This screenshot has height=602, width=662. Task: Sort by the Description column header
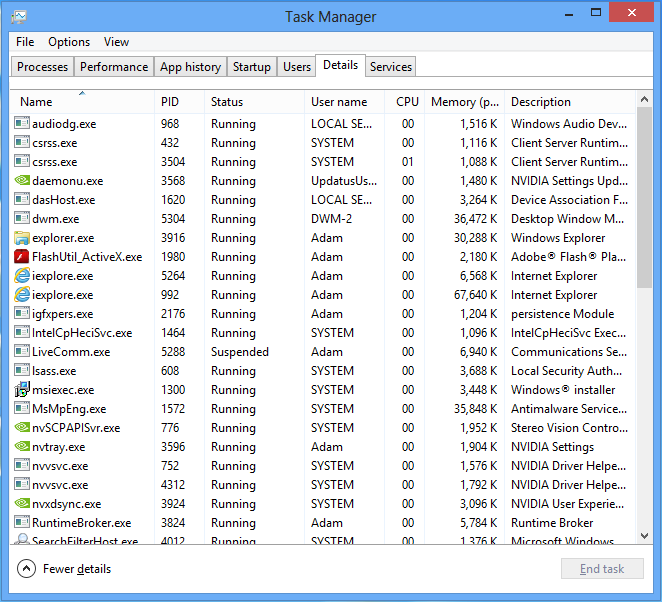(x=570, y=102)
